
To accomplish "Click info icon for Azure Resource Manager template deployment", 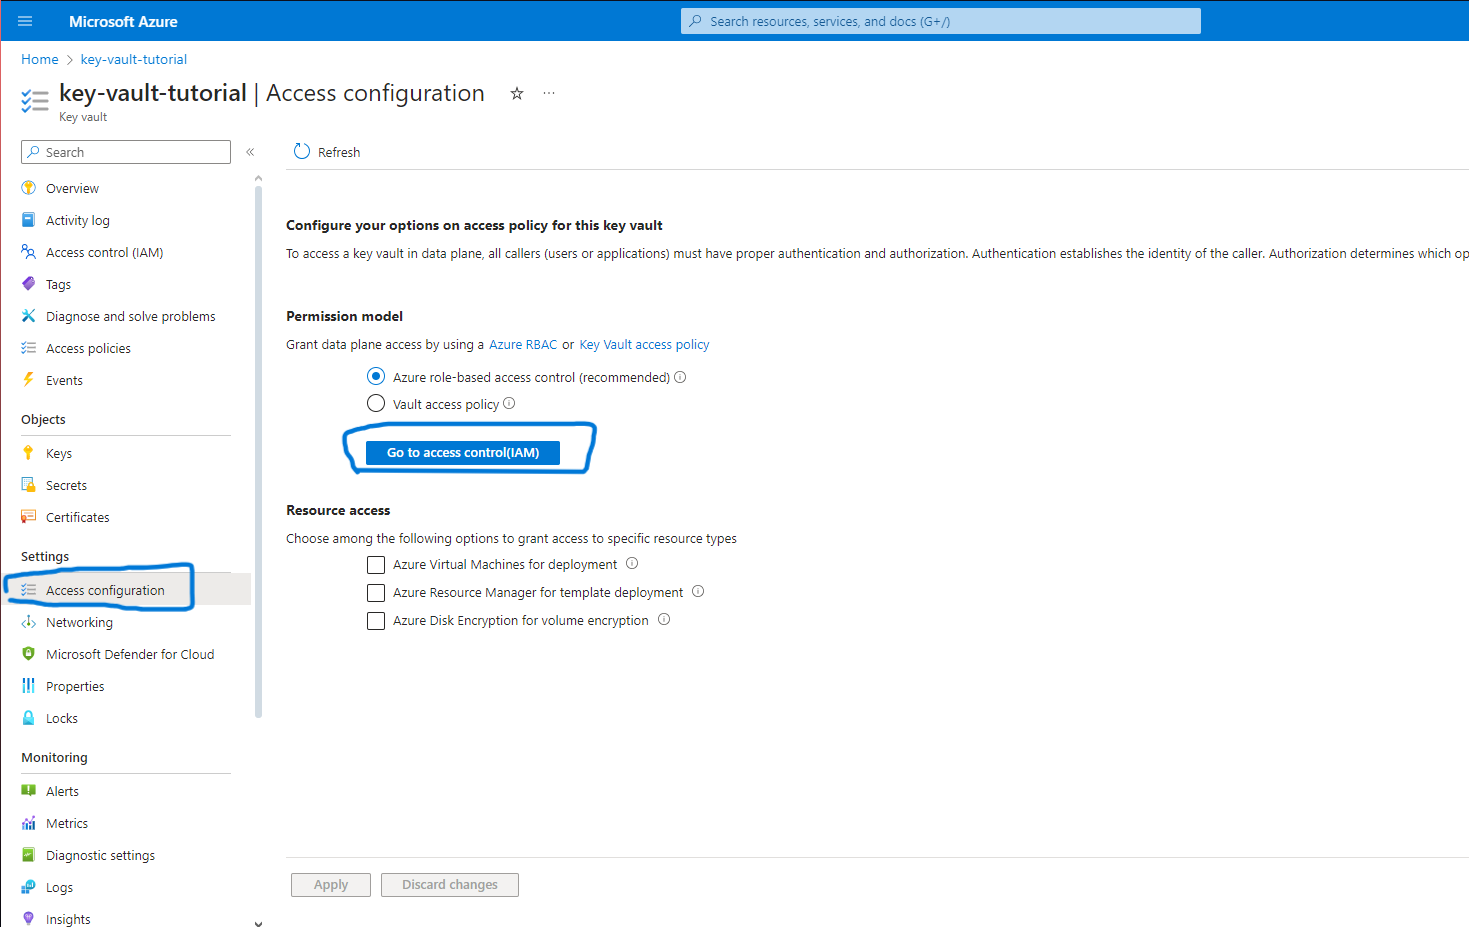I will (698, 592).
